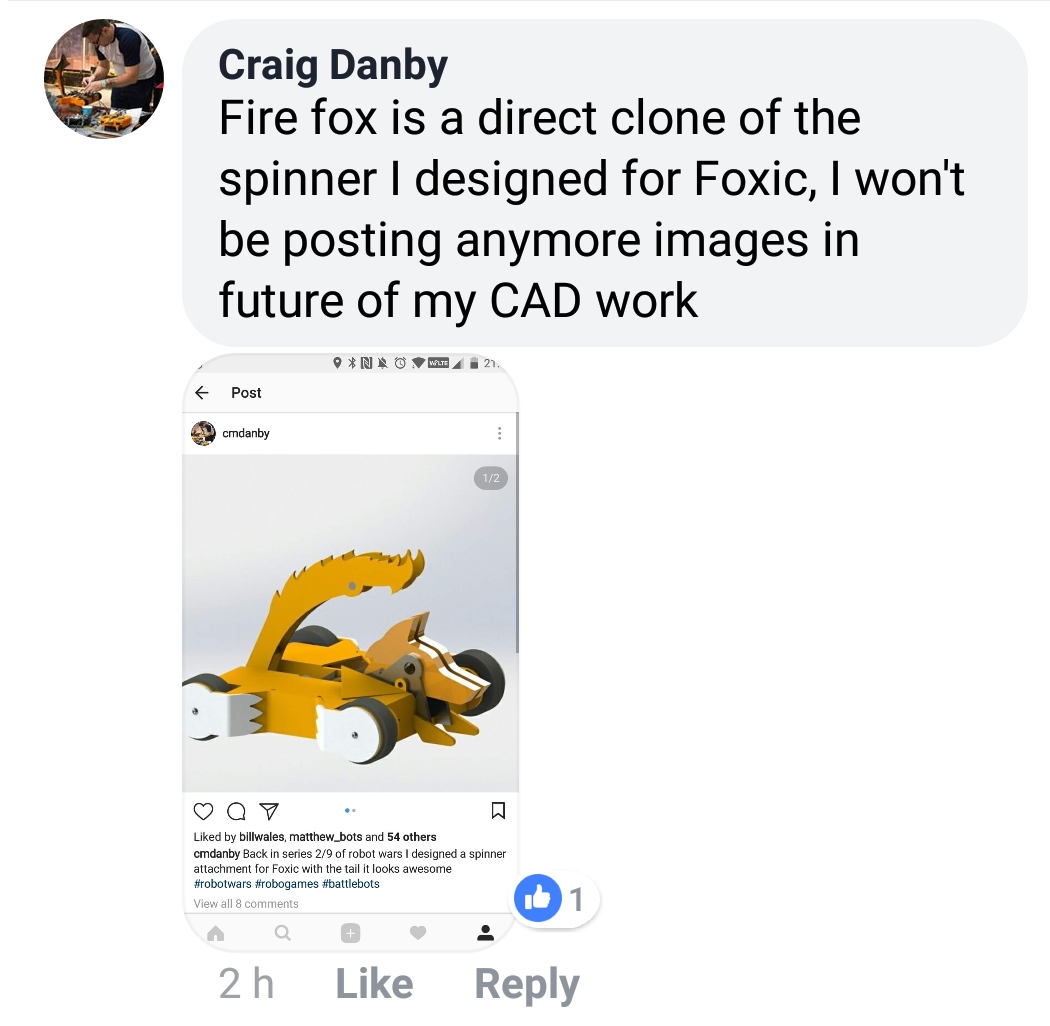This screenshot has height=1026, width=1050.
Task: Tap the home tab icon
Action: coord(216,933)
